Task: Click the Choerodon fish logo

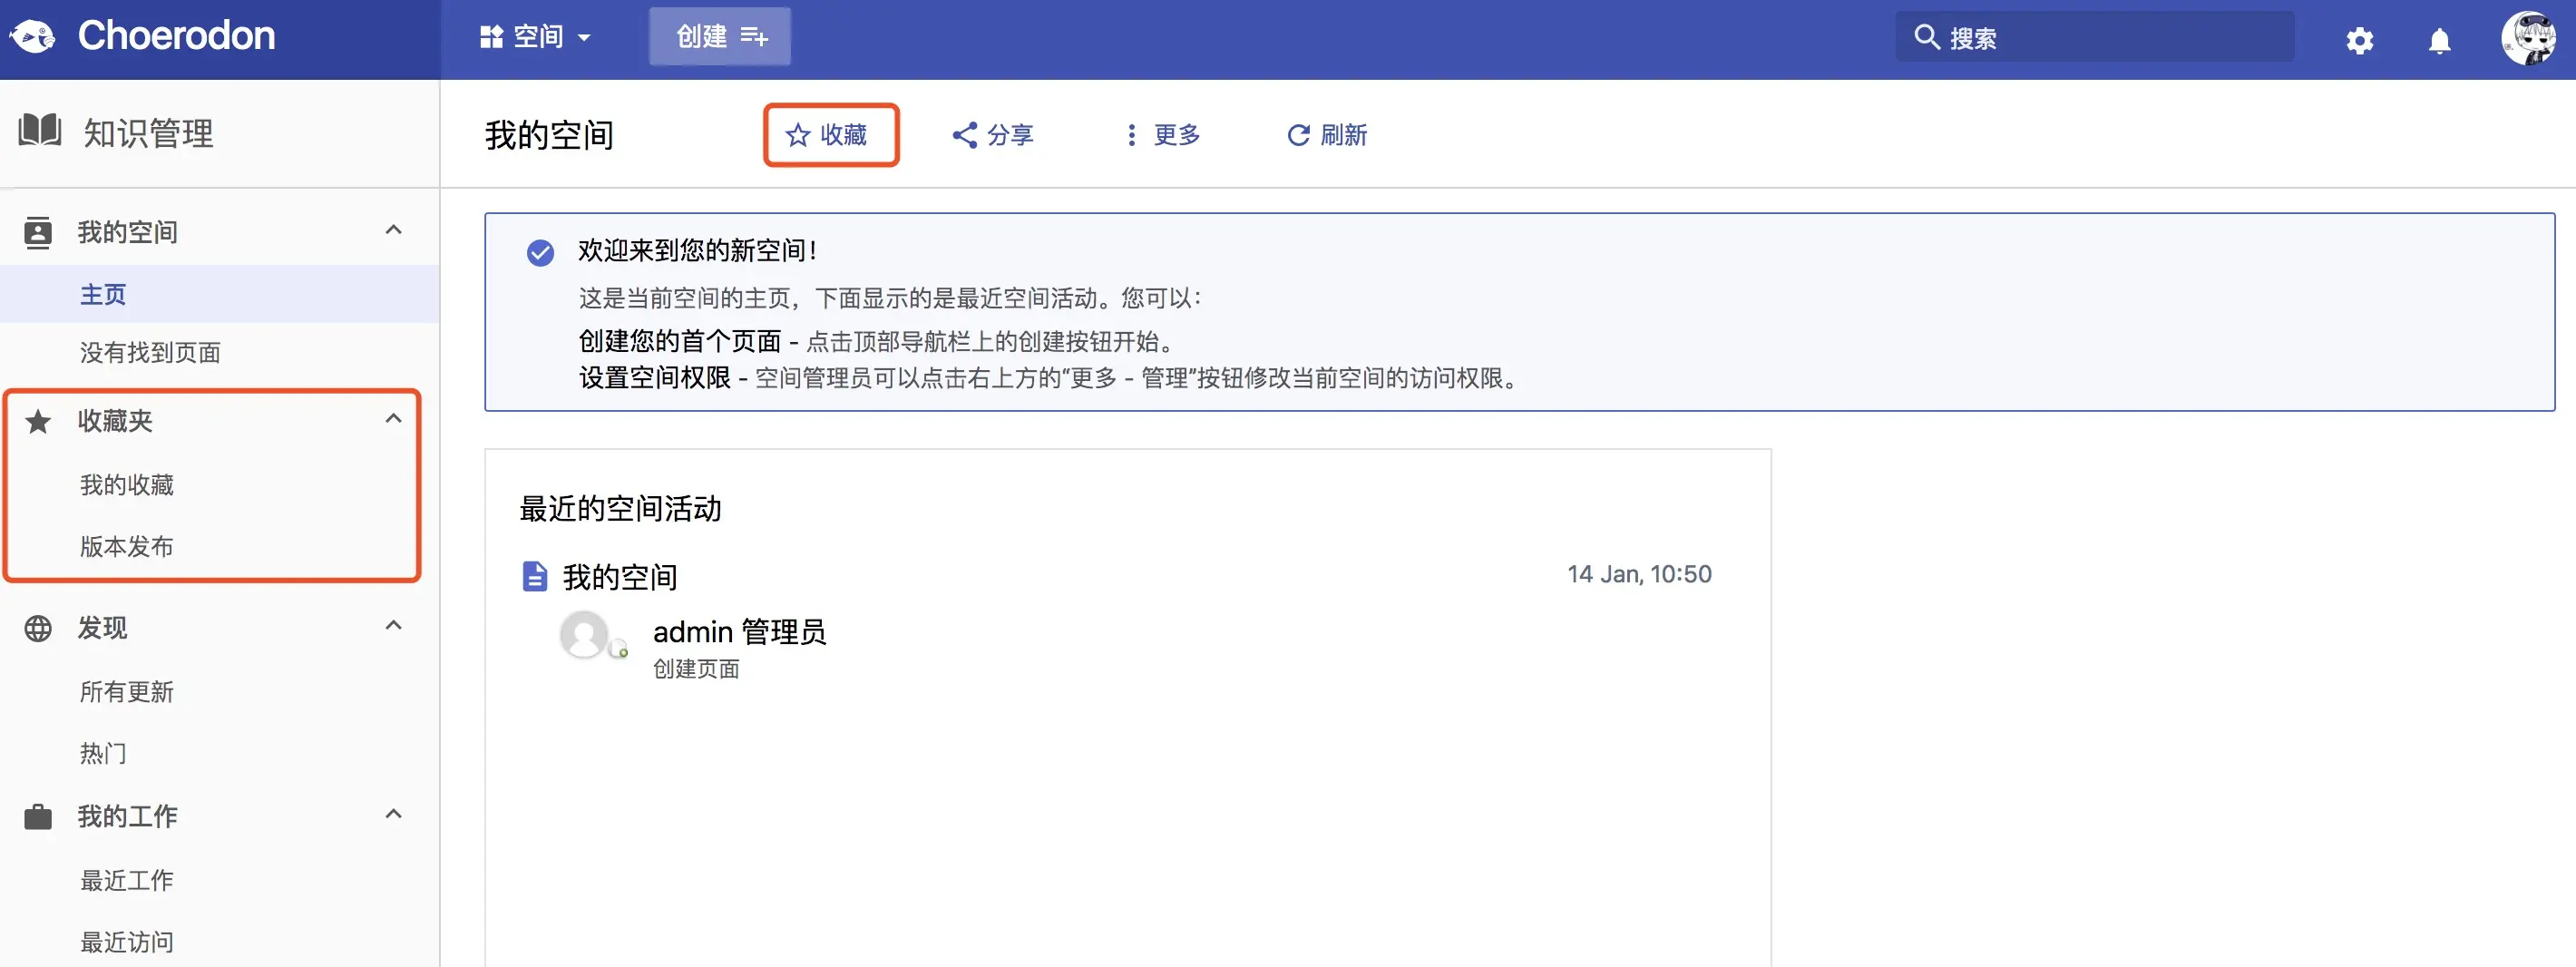Action: [34, 38]
